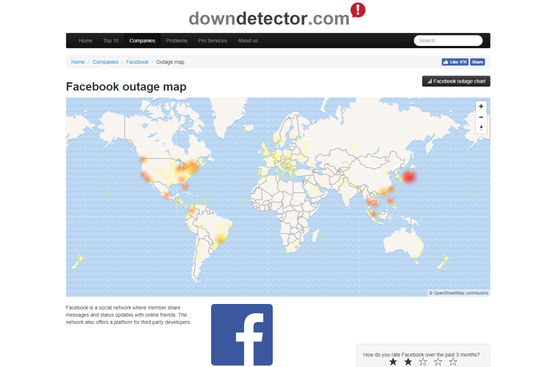Rate Facebook one star

pyautogui.click(x=393, y=362)
